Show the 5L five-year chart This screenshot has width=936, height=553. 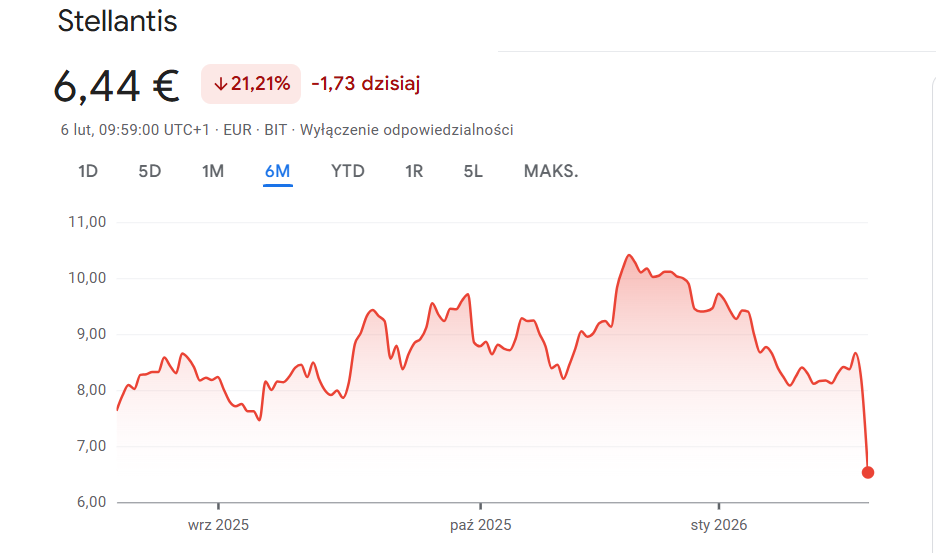pos(473,171)
